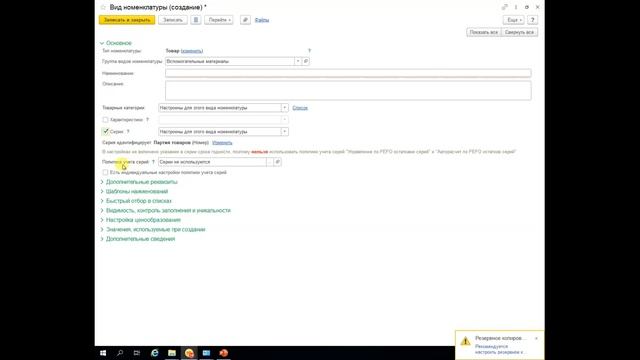Open the 'Список' link
Viewport: 640px width, 360px height.
click(300, 108)
